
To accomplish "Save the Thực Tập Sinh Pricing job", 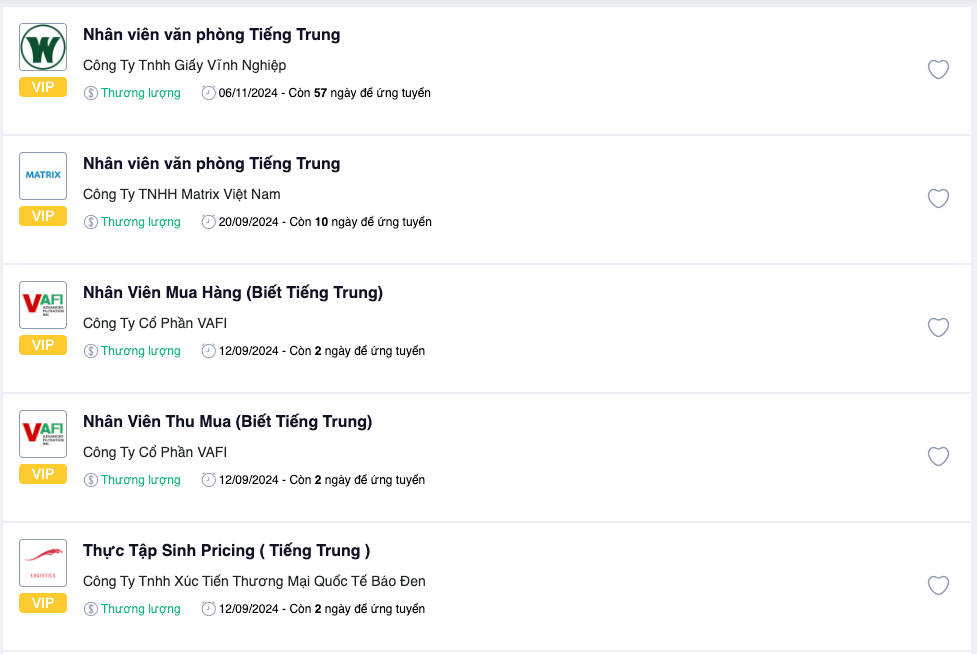I will pyautogui.click(x=938, y=585).
